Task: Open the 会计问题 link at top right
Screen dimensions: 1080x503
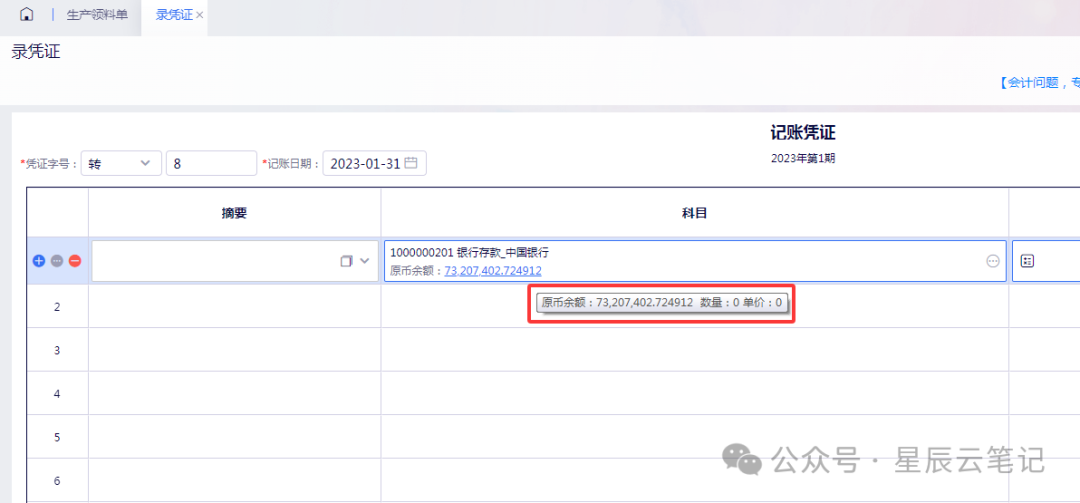Action: 1039,83
